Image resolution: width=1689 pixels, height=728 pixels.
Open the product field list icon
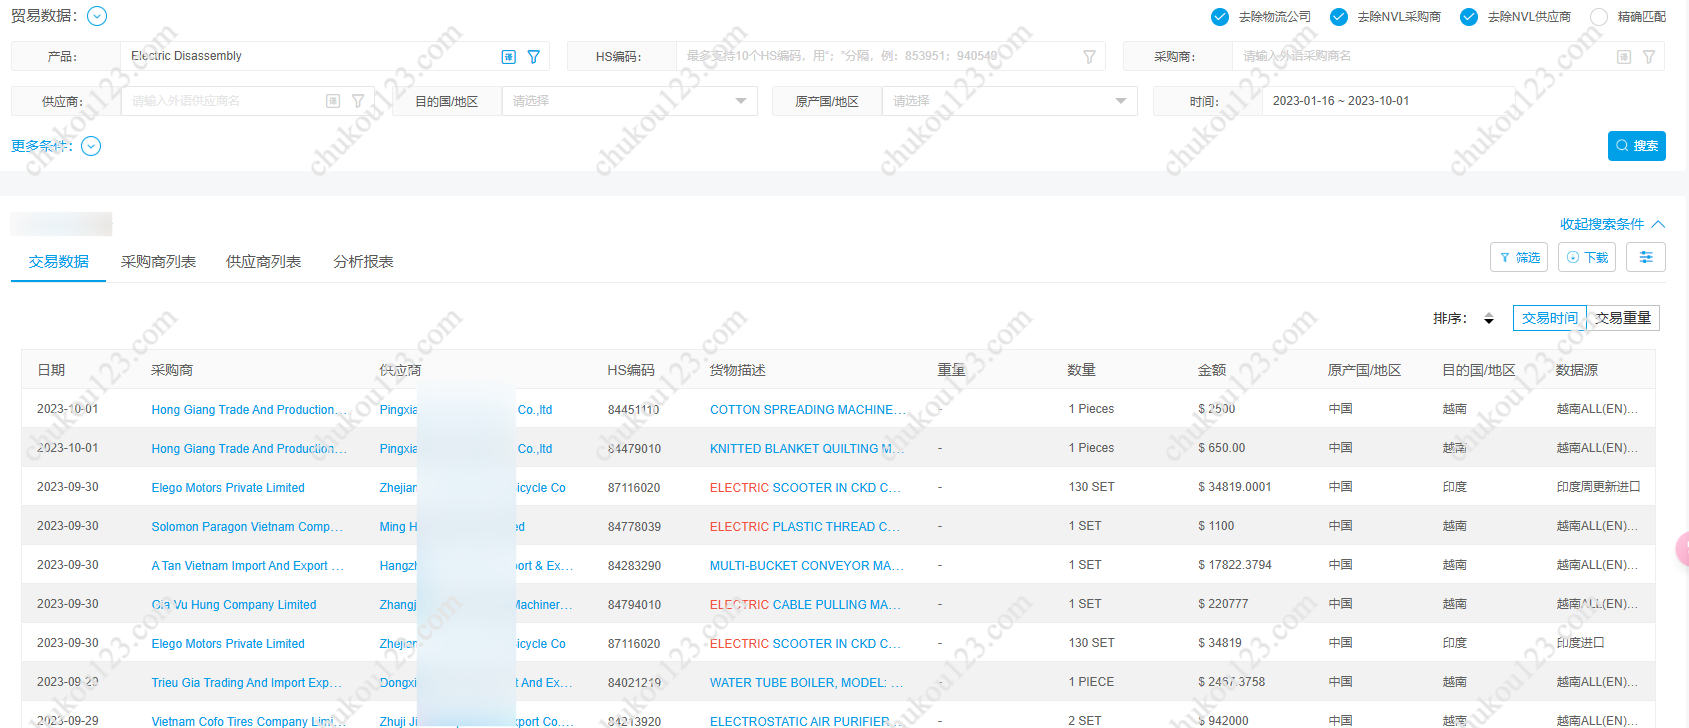click(x=509, y=57)
